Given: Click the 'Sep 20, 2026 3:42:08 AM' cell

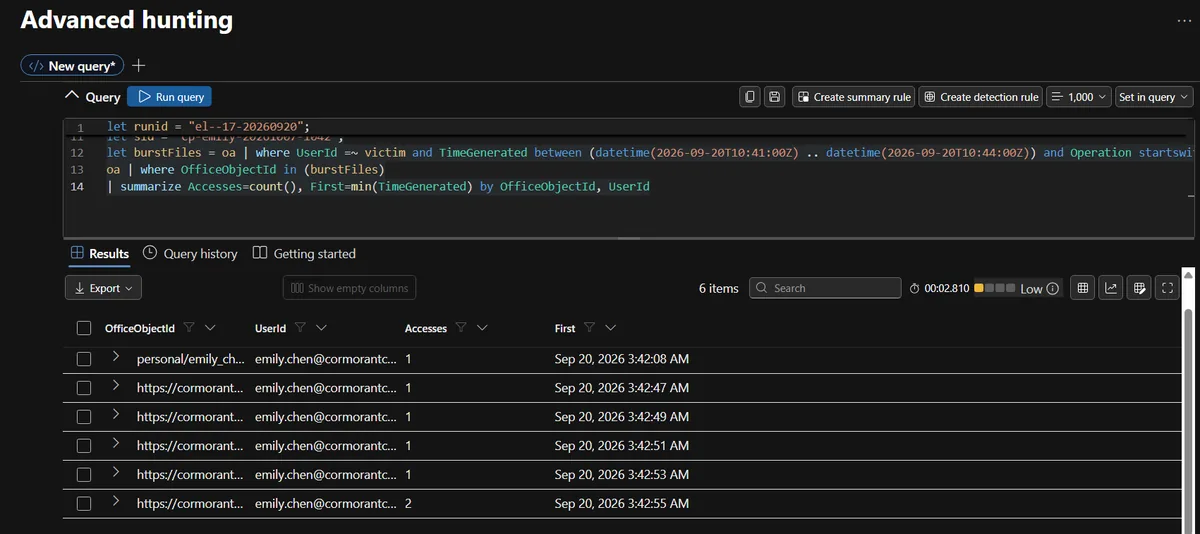Looking at the screenshot, I should pyautogui.click(x=621, y=358).
